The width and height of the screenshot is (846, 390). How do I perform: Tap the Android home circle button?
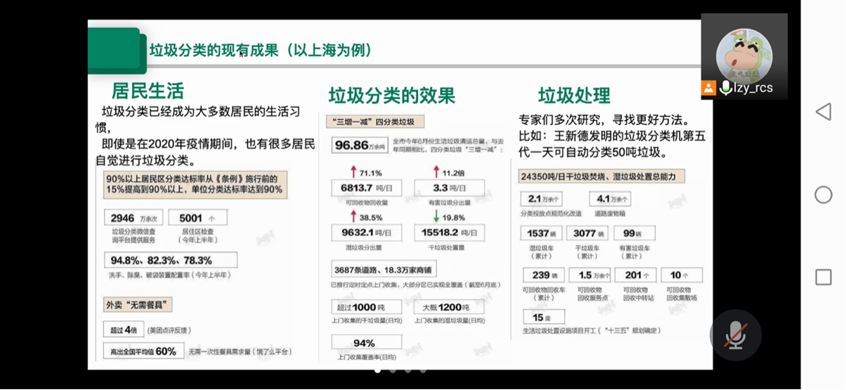coord(823,195)
